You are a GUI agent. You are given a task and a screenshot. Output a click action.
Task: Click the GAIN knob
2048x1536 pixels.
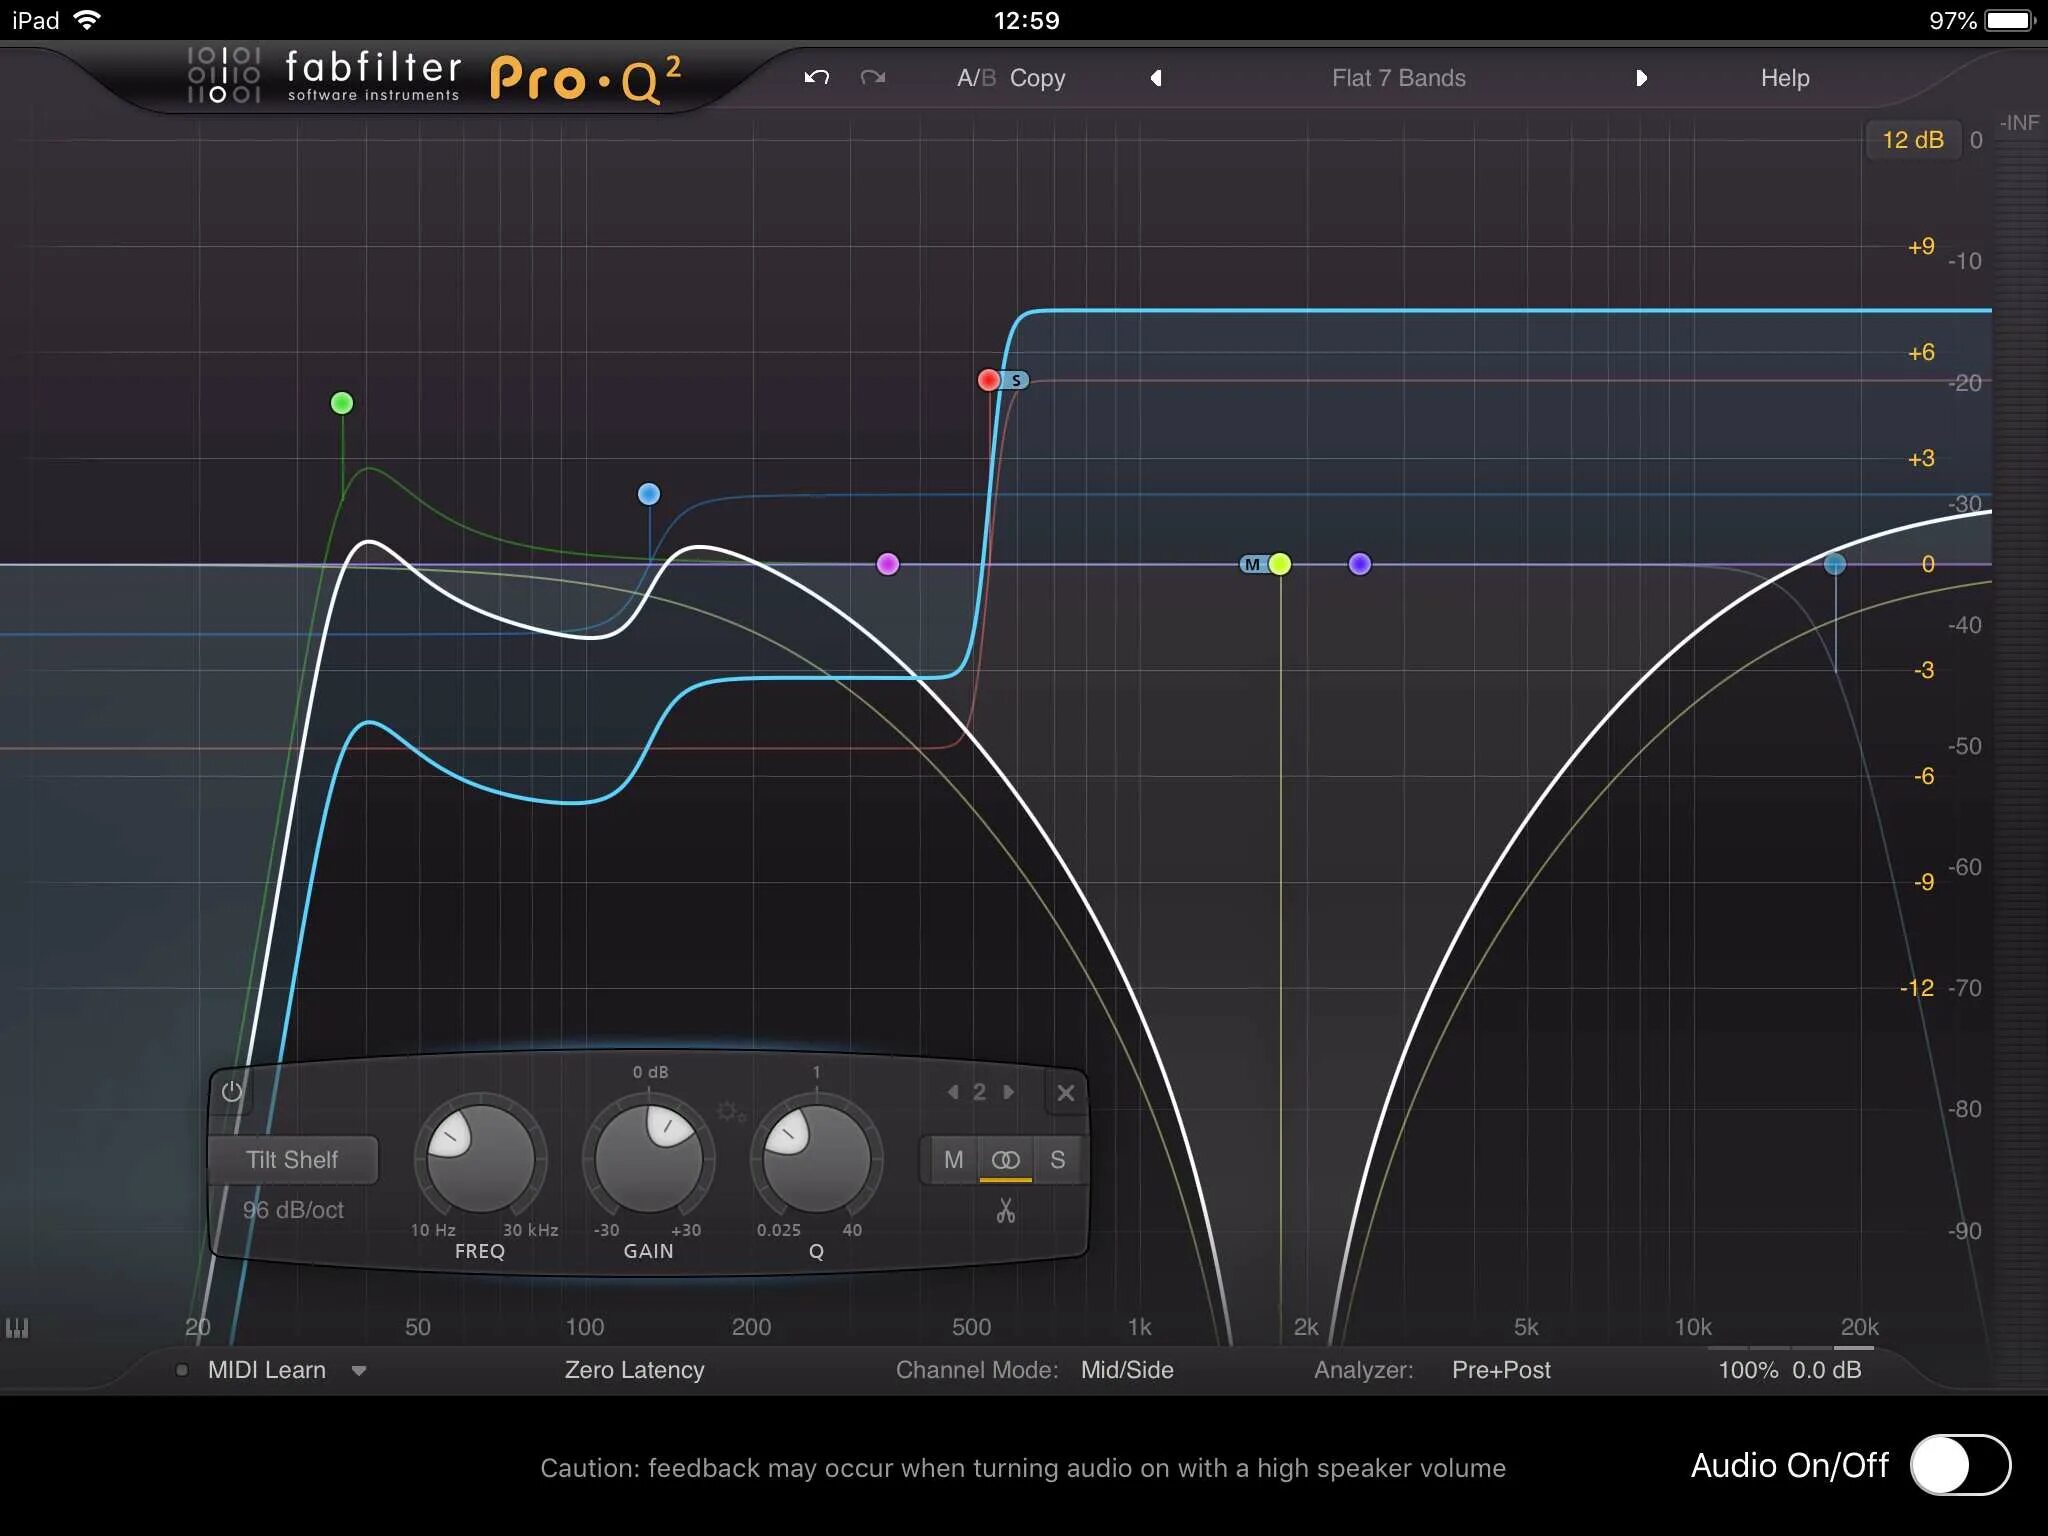[x=648, y=1159]
